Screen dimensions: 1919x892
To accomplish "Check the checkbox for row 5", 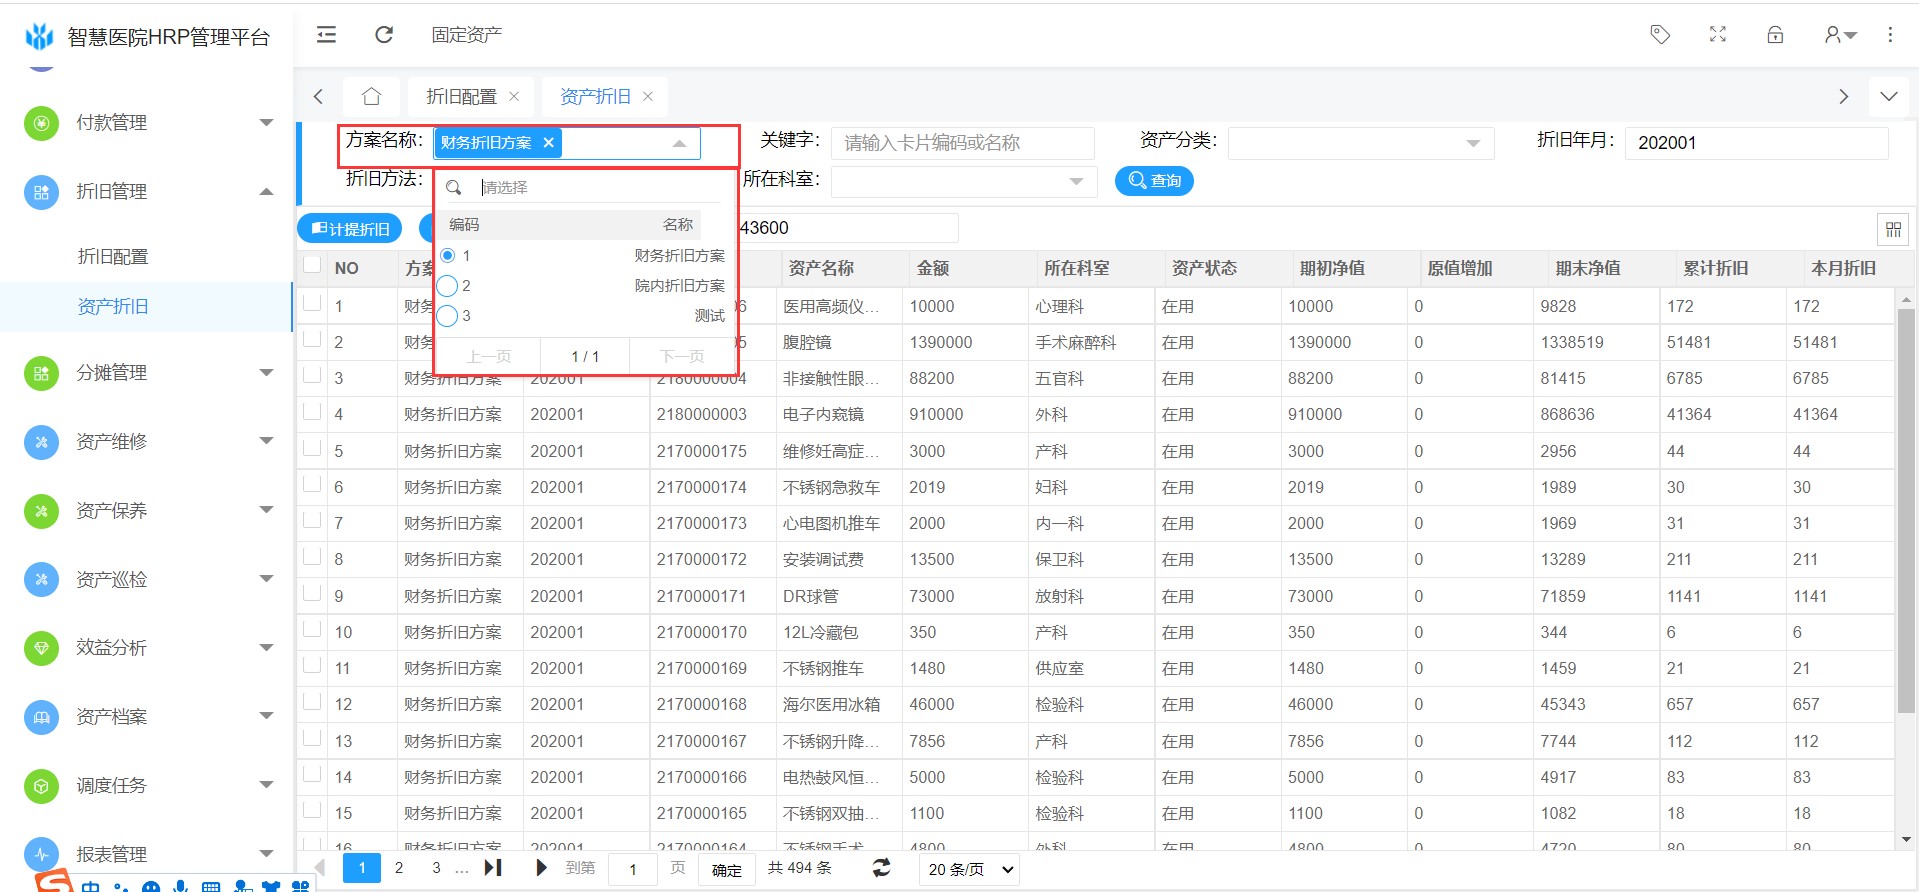I will (313, 449).
